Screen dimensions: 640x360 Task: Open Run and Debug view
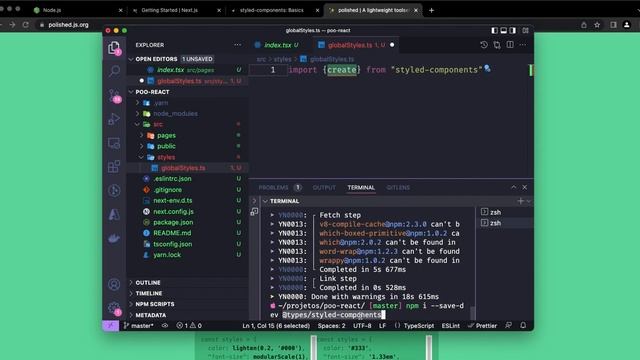[x=114, y=119]
